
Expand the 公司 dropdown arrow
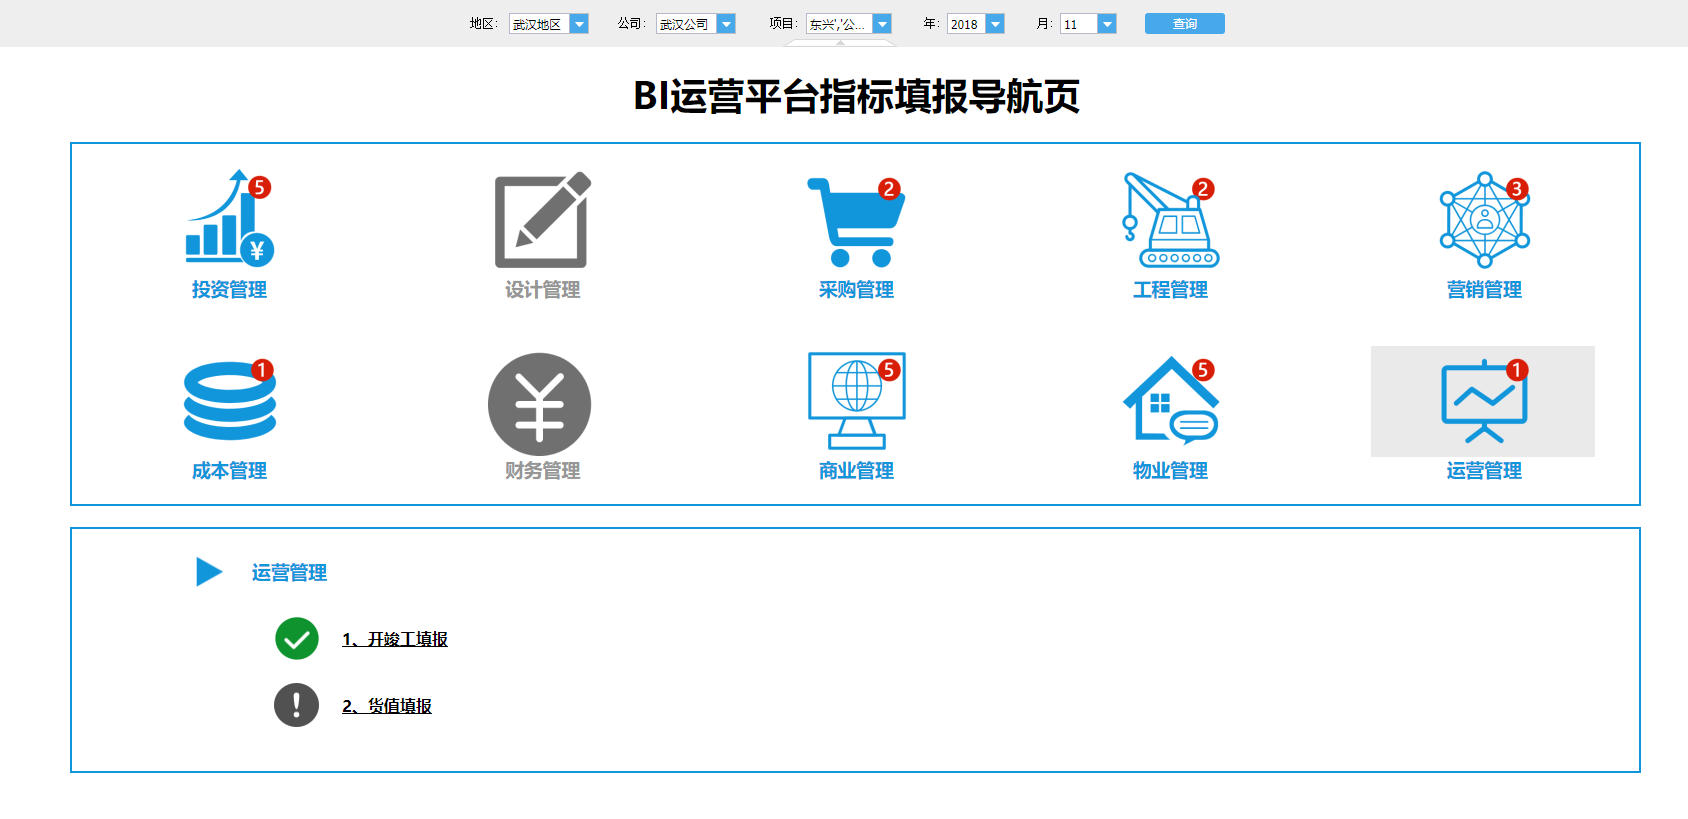(727, 24)
